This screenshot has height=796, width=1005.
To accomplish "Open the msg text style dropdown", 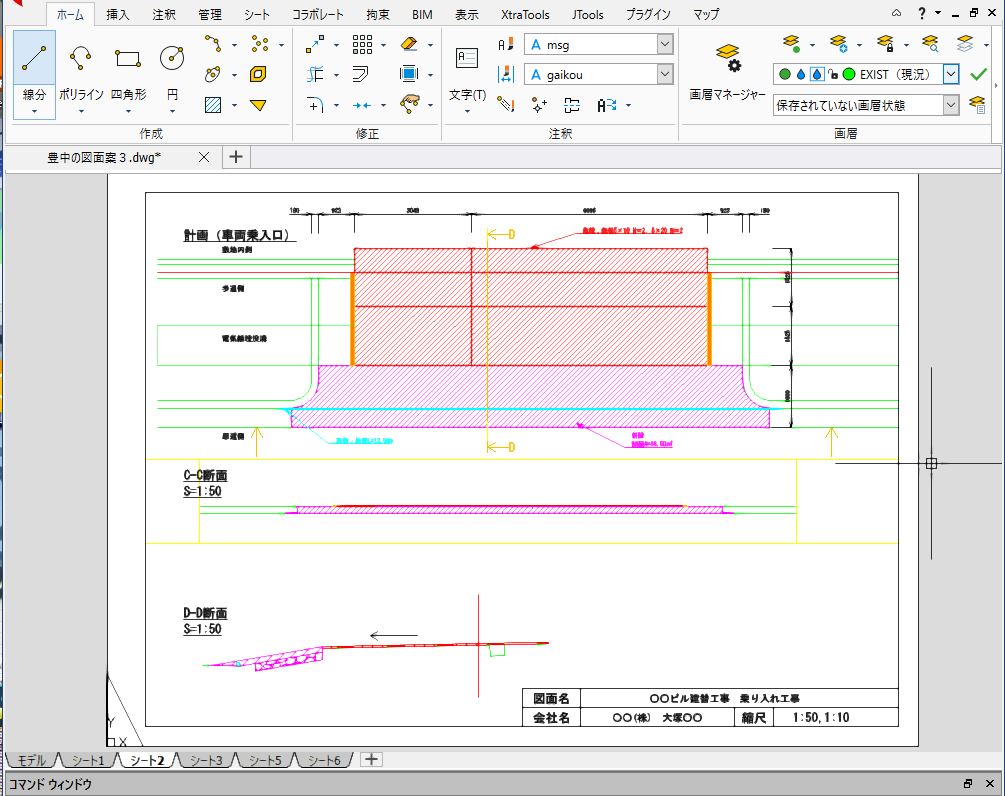I will click(x=665, y=45).
